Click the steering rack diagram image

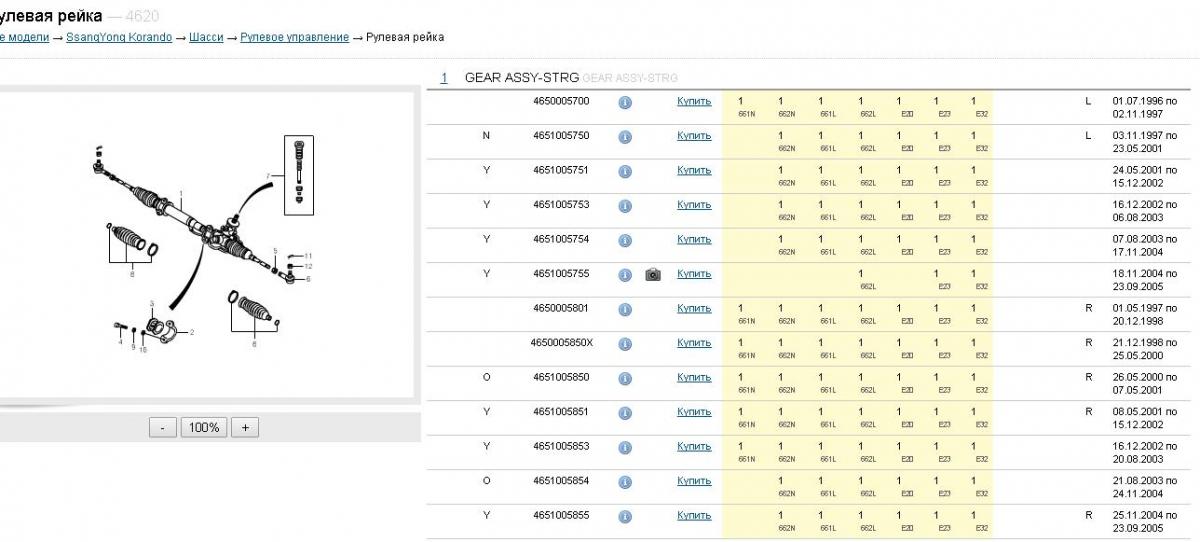200,245
